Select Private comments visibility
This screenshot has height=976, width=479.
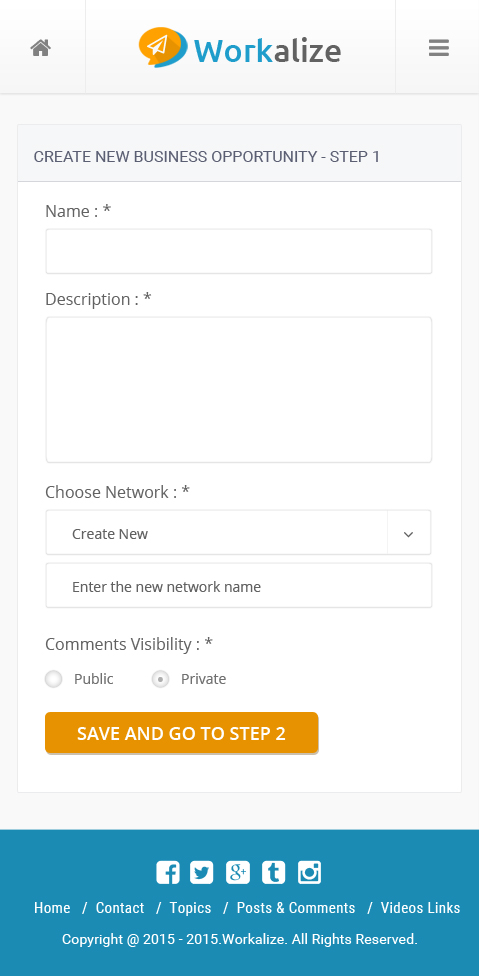tap(160, 679)
